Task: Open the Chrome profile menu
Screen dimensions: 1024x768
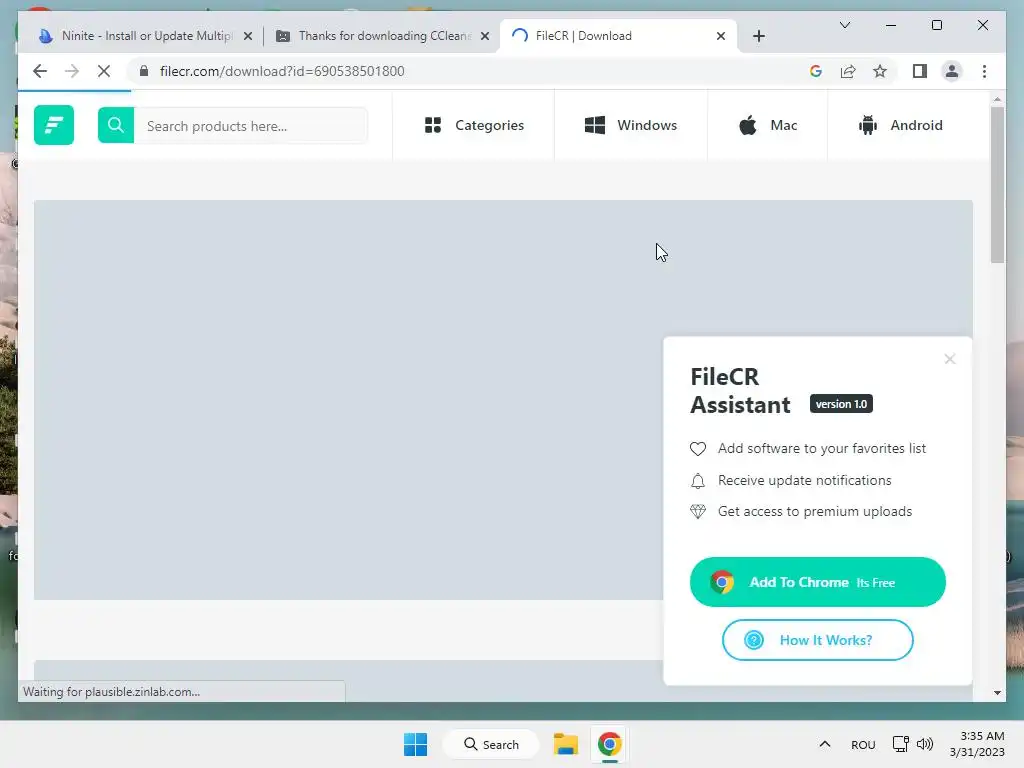Action: (952, 71)
